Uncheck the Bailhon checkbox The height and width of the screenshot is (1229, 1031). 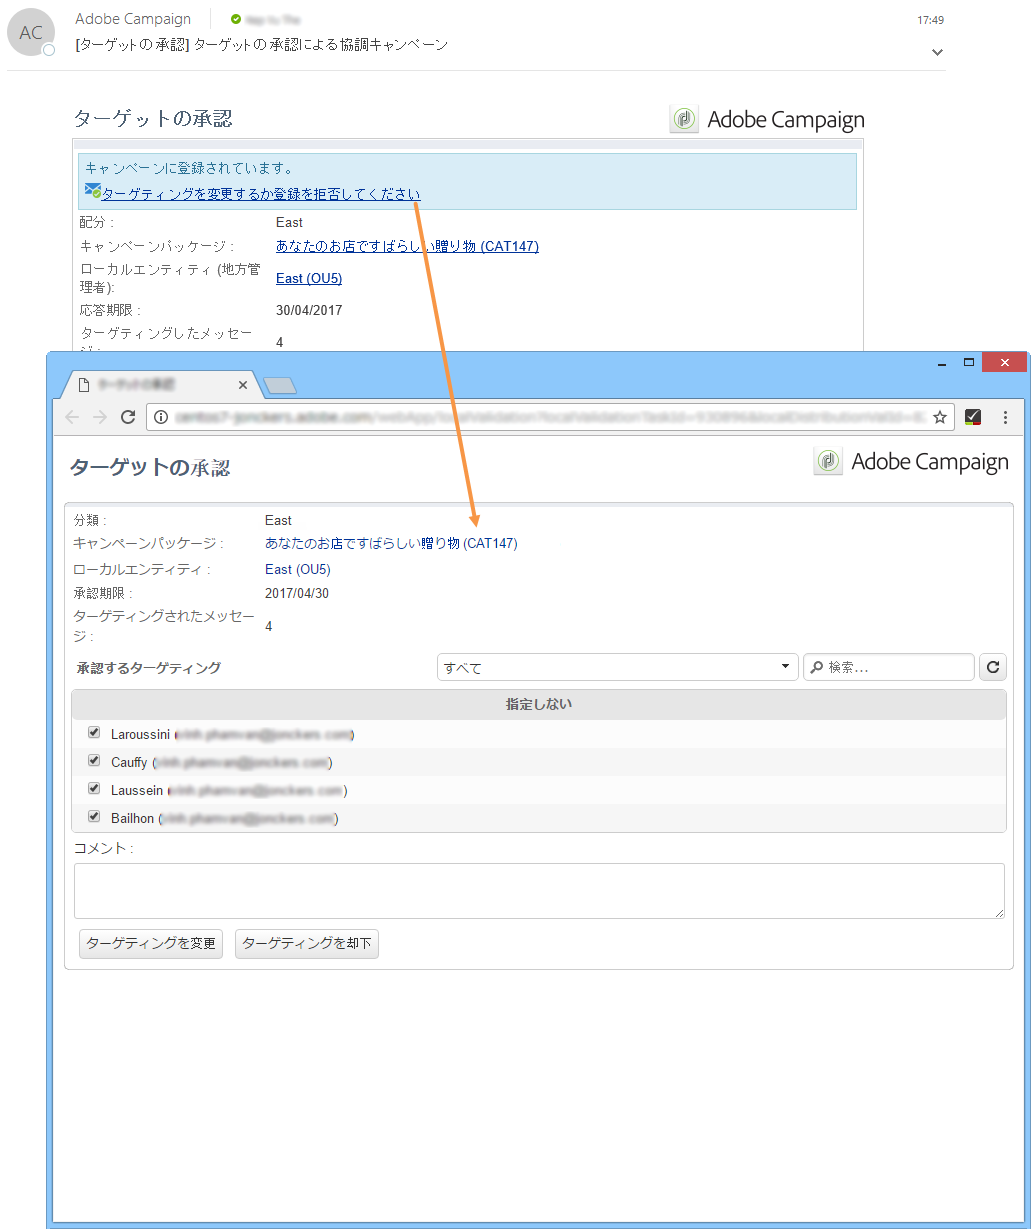[94, 817]
